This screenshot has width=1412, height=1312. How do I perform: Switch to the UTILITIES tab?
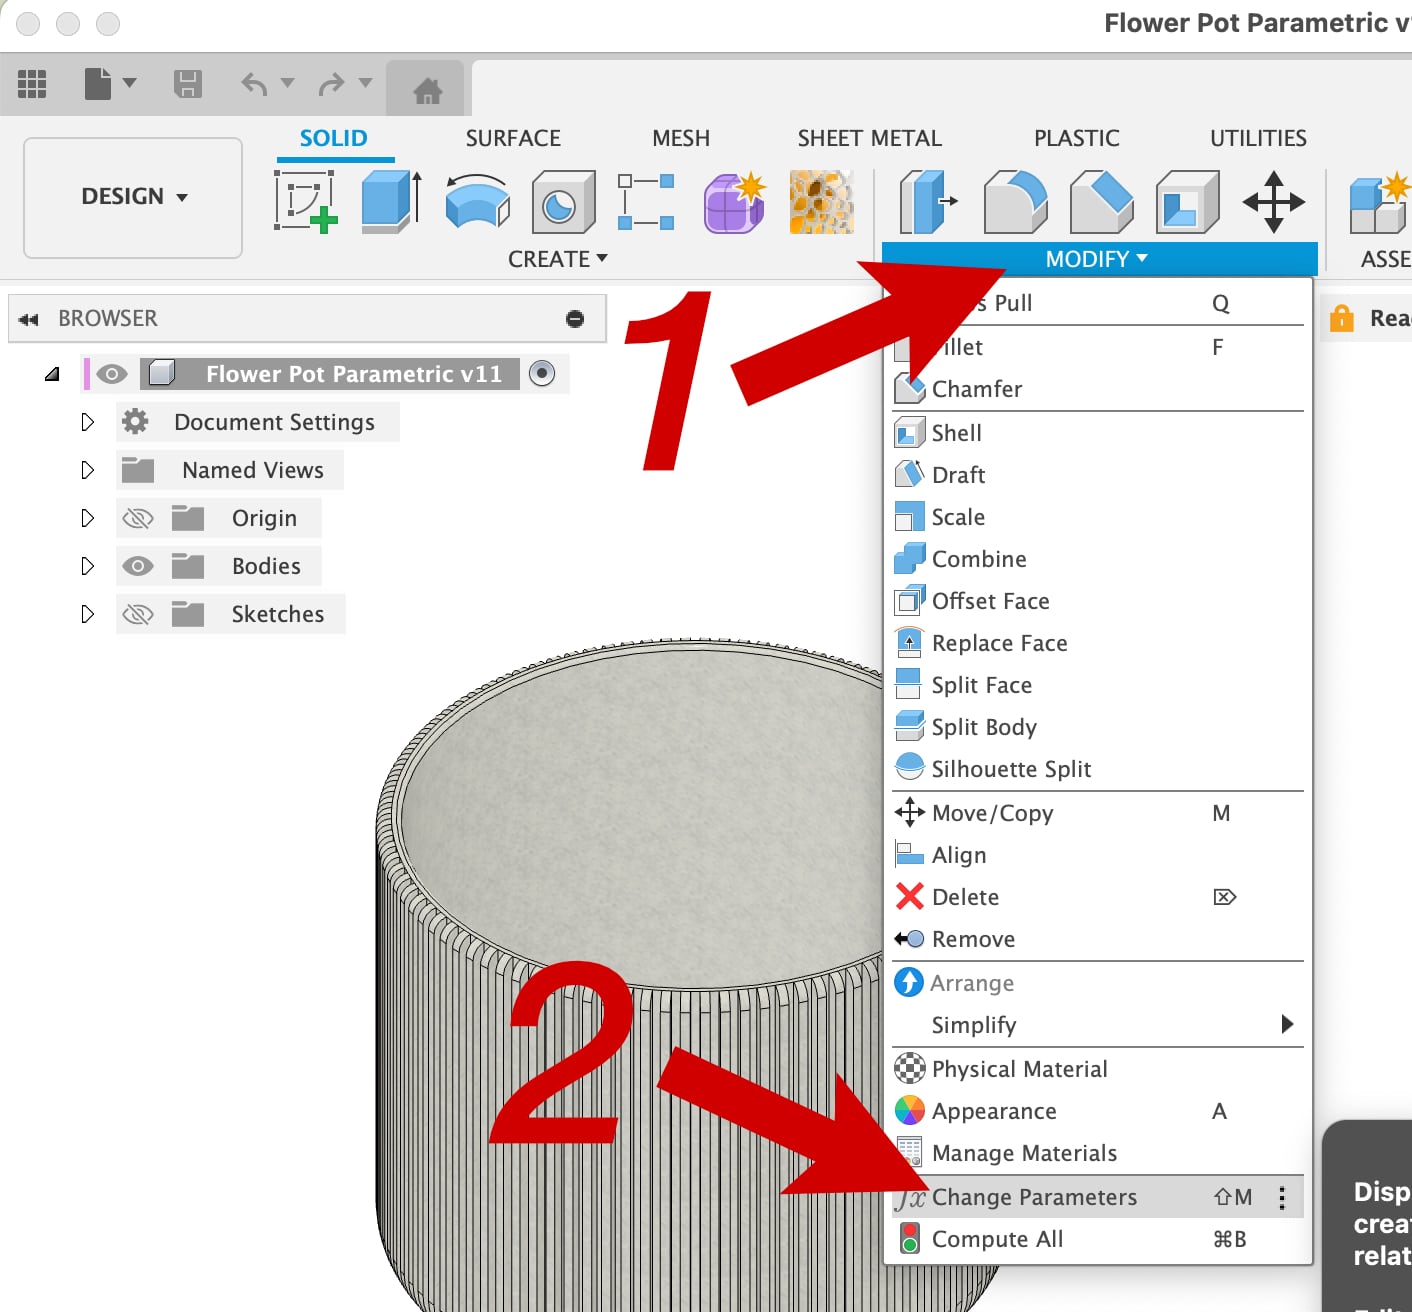click(1258, 138)
